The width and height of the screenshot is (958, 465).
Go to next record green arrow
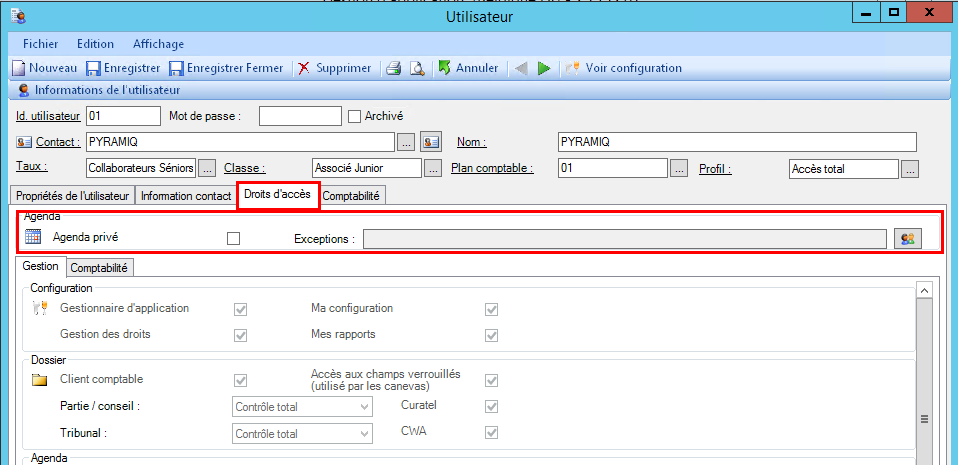click(544, 68)
